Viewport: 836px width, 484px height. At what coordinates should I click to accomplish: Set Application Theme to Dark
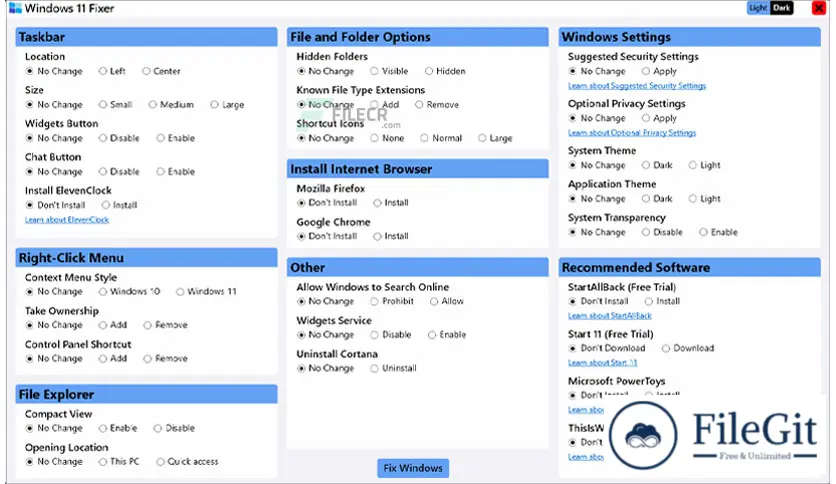coord(657,199)
